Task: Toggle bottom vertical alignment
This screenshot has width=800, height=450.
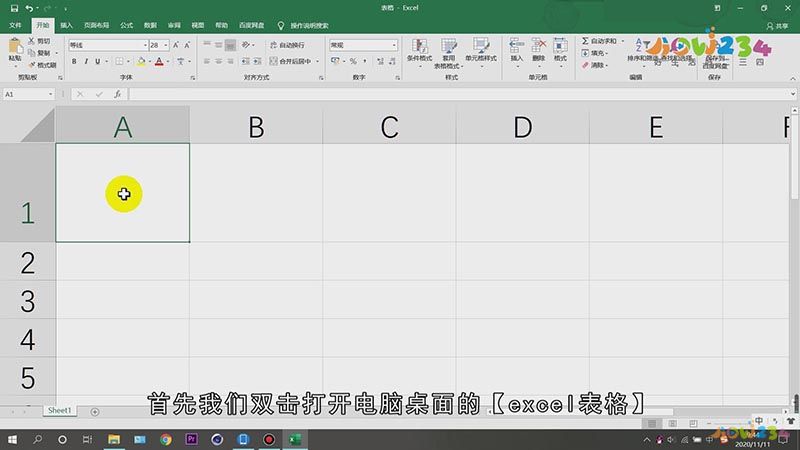Action: coord(231,45)
